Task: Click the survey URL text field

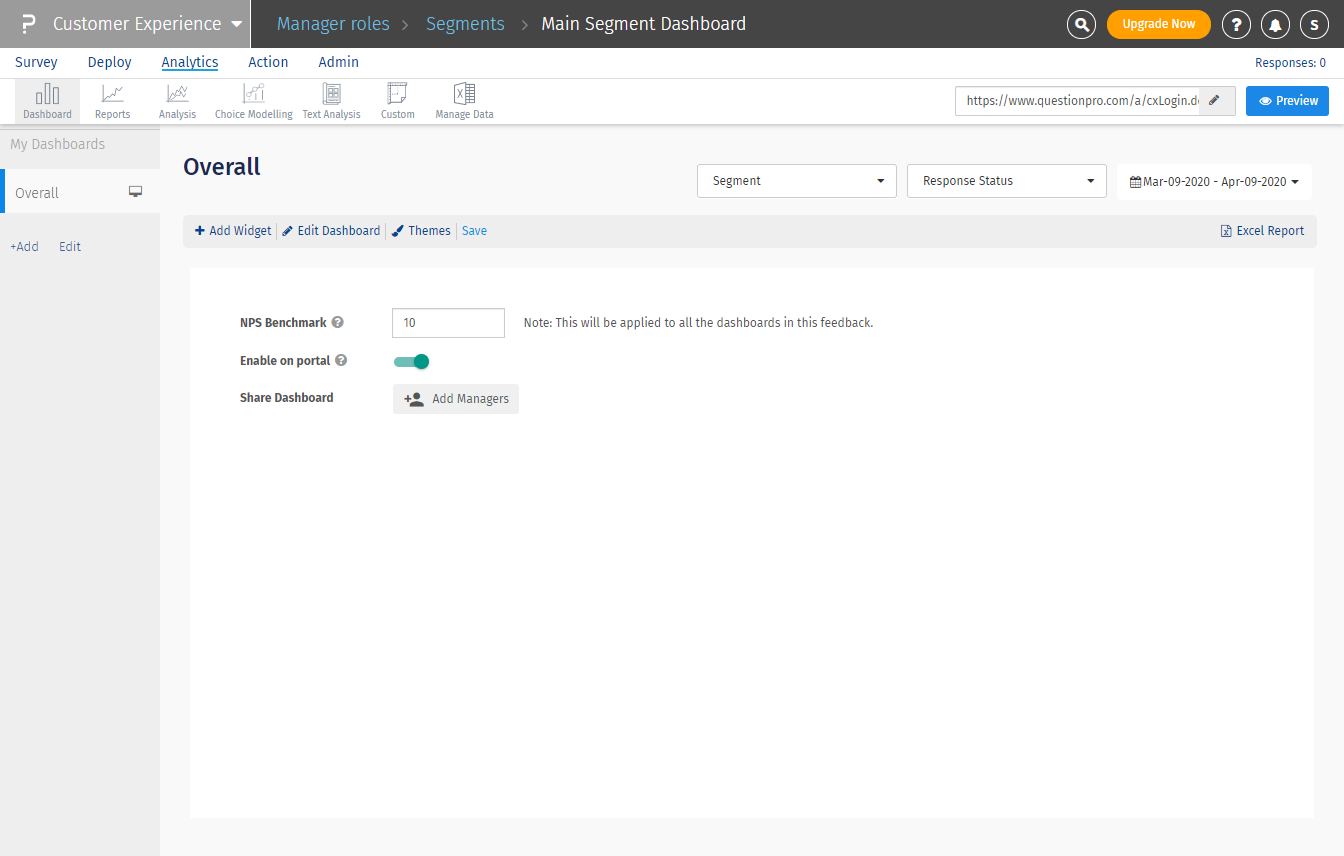Action: (x=1077, y=101)
